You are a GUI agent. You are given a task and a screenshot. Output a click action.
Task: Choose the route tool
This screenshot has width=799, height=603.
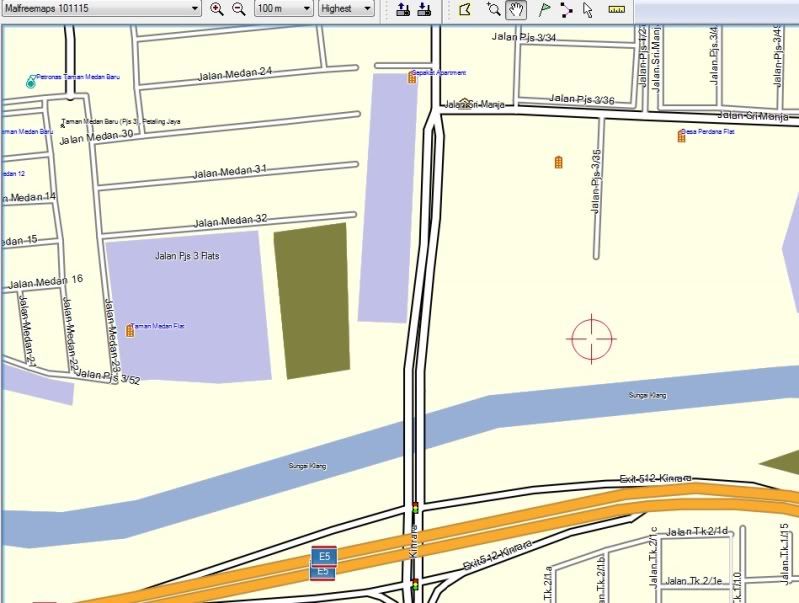pyautogui.click(x=566, y=9)
